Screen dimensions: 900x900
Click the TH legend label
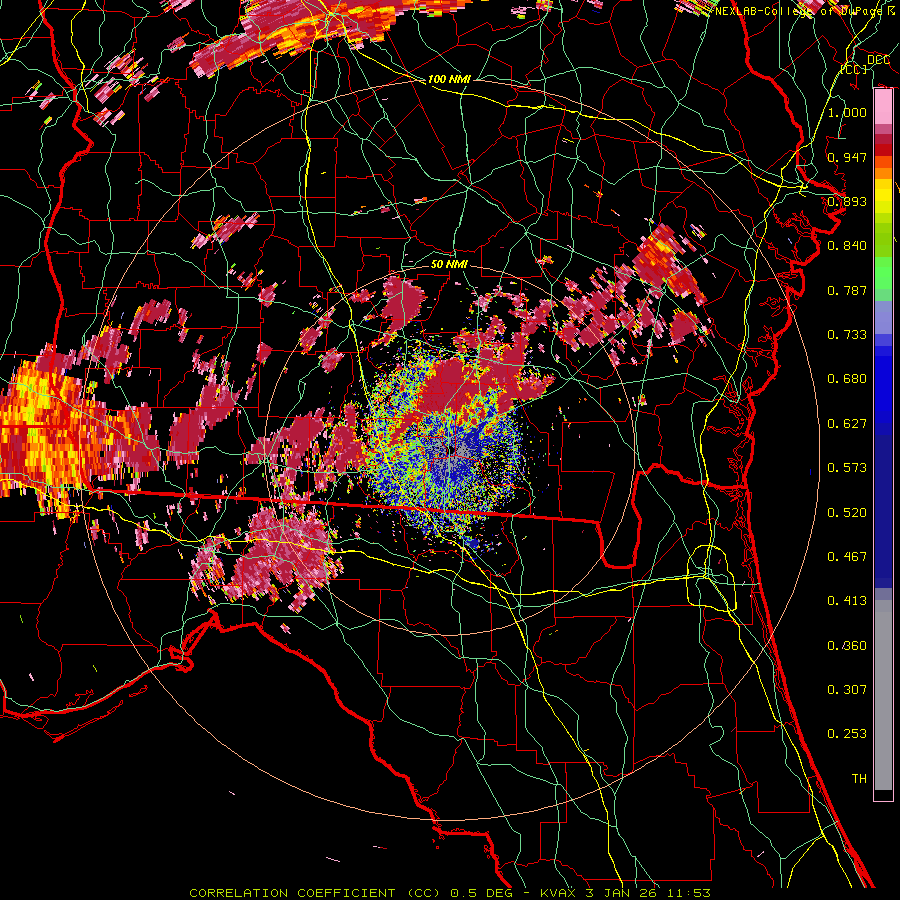tap(859, 779)
